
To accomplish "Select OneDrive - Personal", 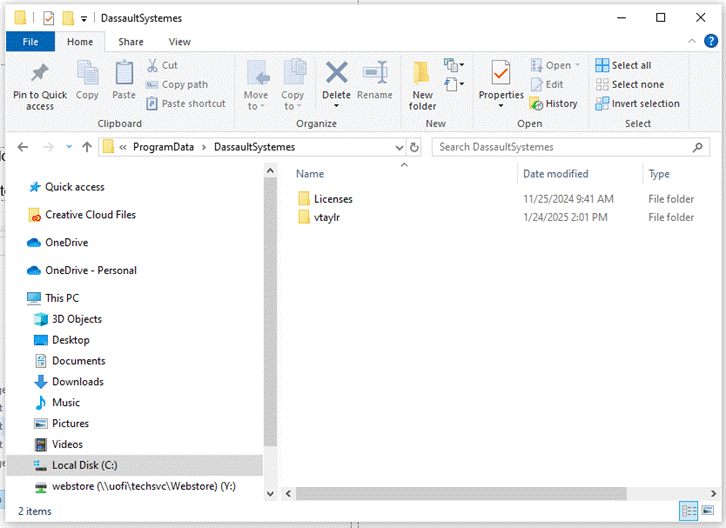I will point(91,270).
